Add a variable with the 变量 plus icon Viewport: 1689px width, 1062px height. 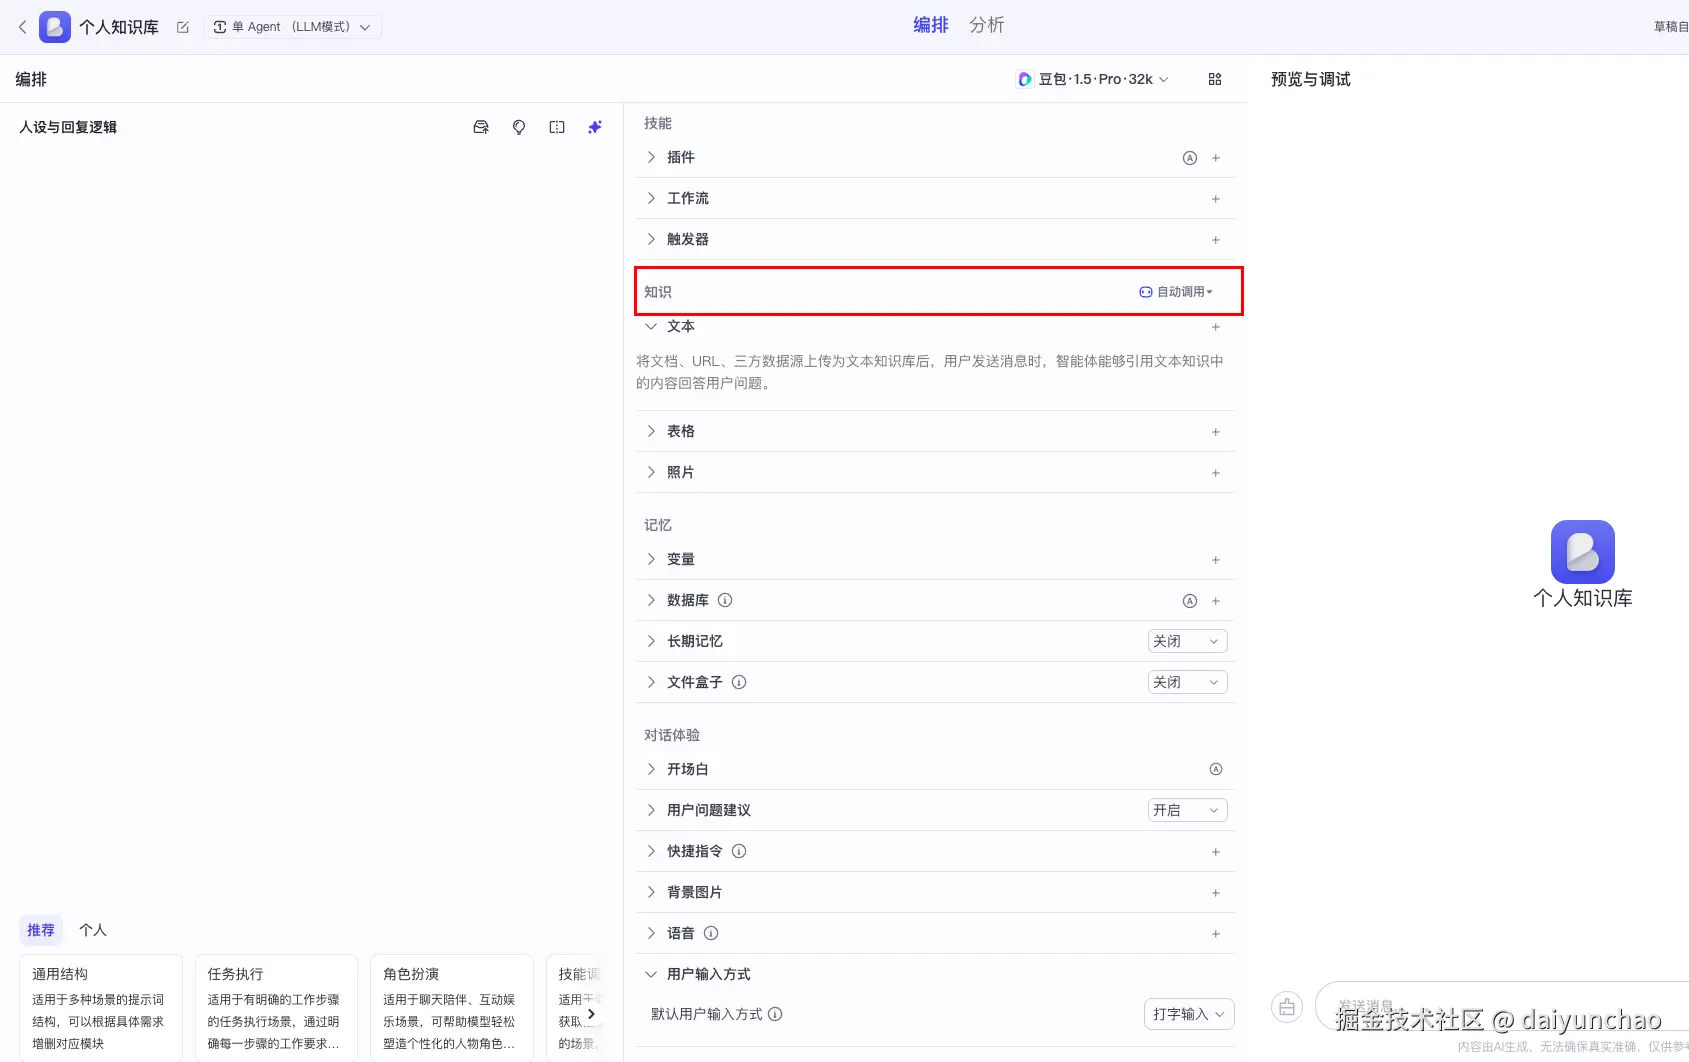1216,560
